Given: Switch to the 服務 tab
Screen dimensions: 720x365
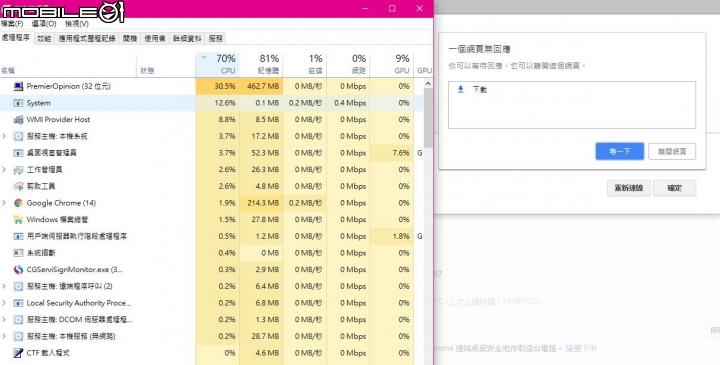Looking at the screenshot, I should pos(216,39).
